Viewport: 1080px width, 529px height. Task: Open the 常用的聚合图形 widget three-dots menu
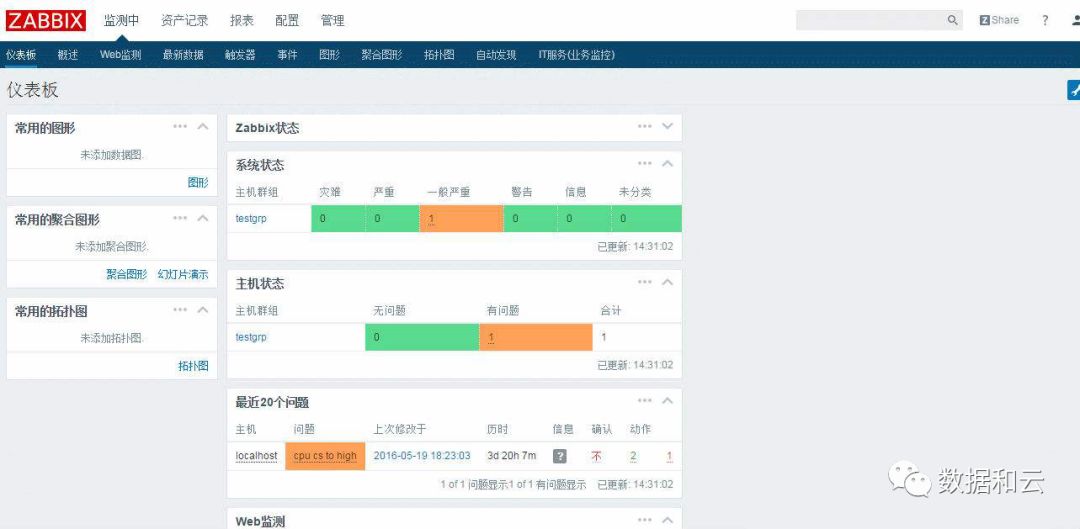click(180, 218)
